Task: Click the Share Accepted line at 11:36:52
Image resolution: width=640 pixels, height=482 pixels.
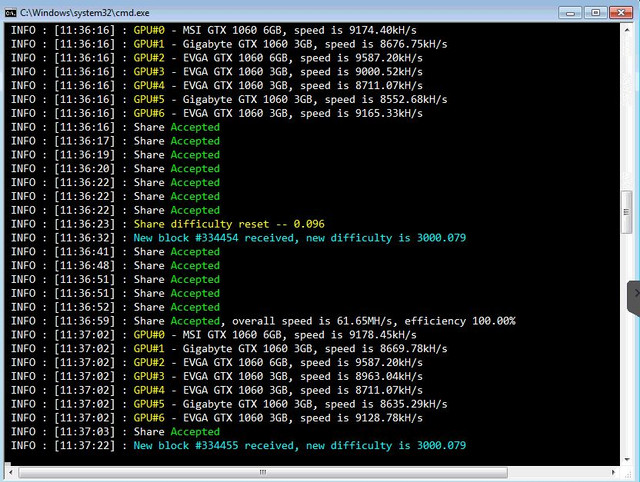Action: 116,307
